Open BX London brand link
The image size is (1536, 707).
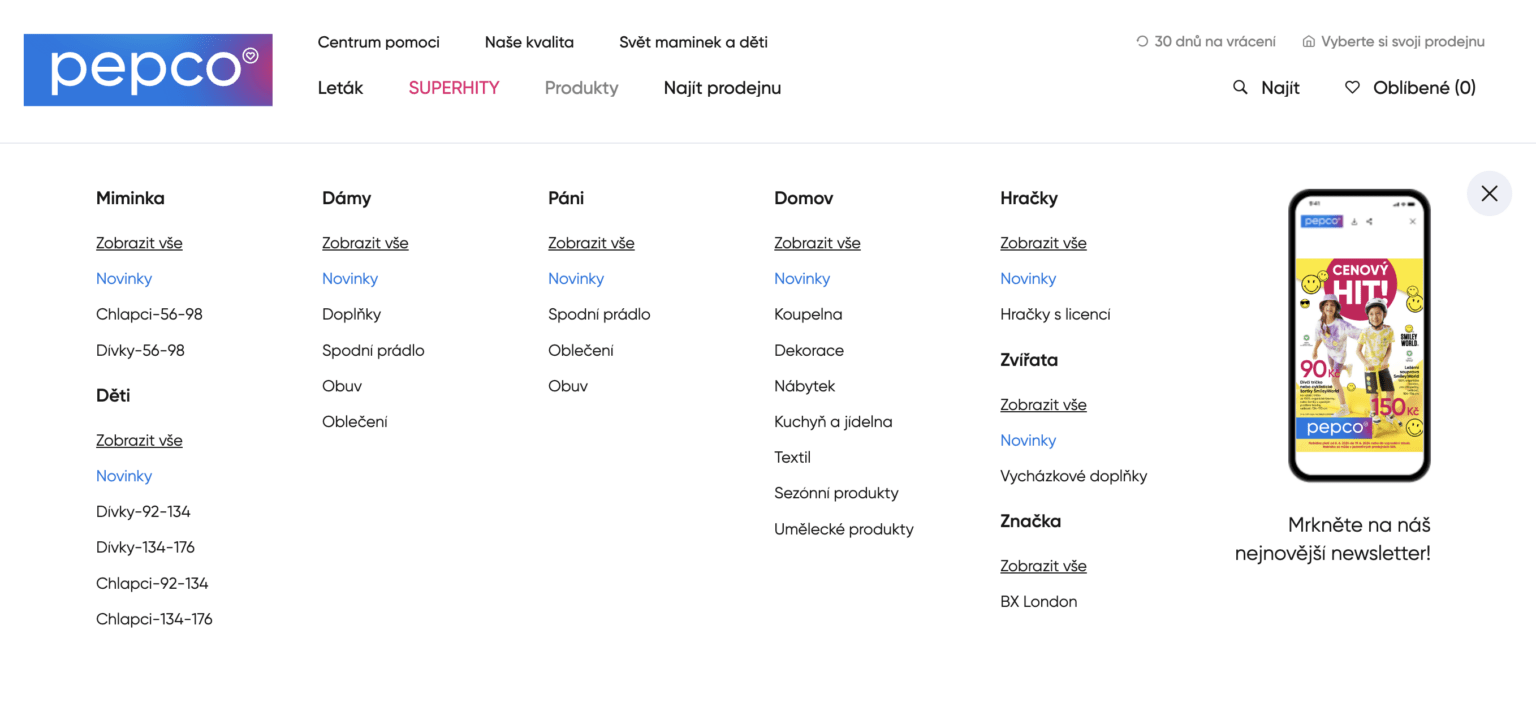1039,602
